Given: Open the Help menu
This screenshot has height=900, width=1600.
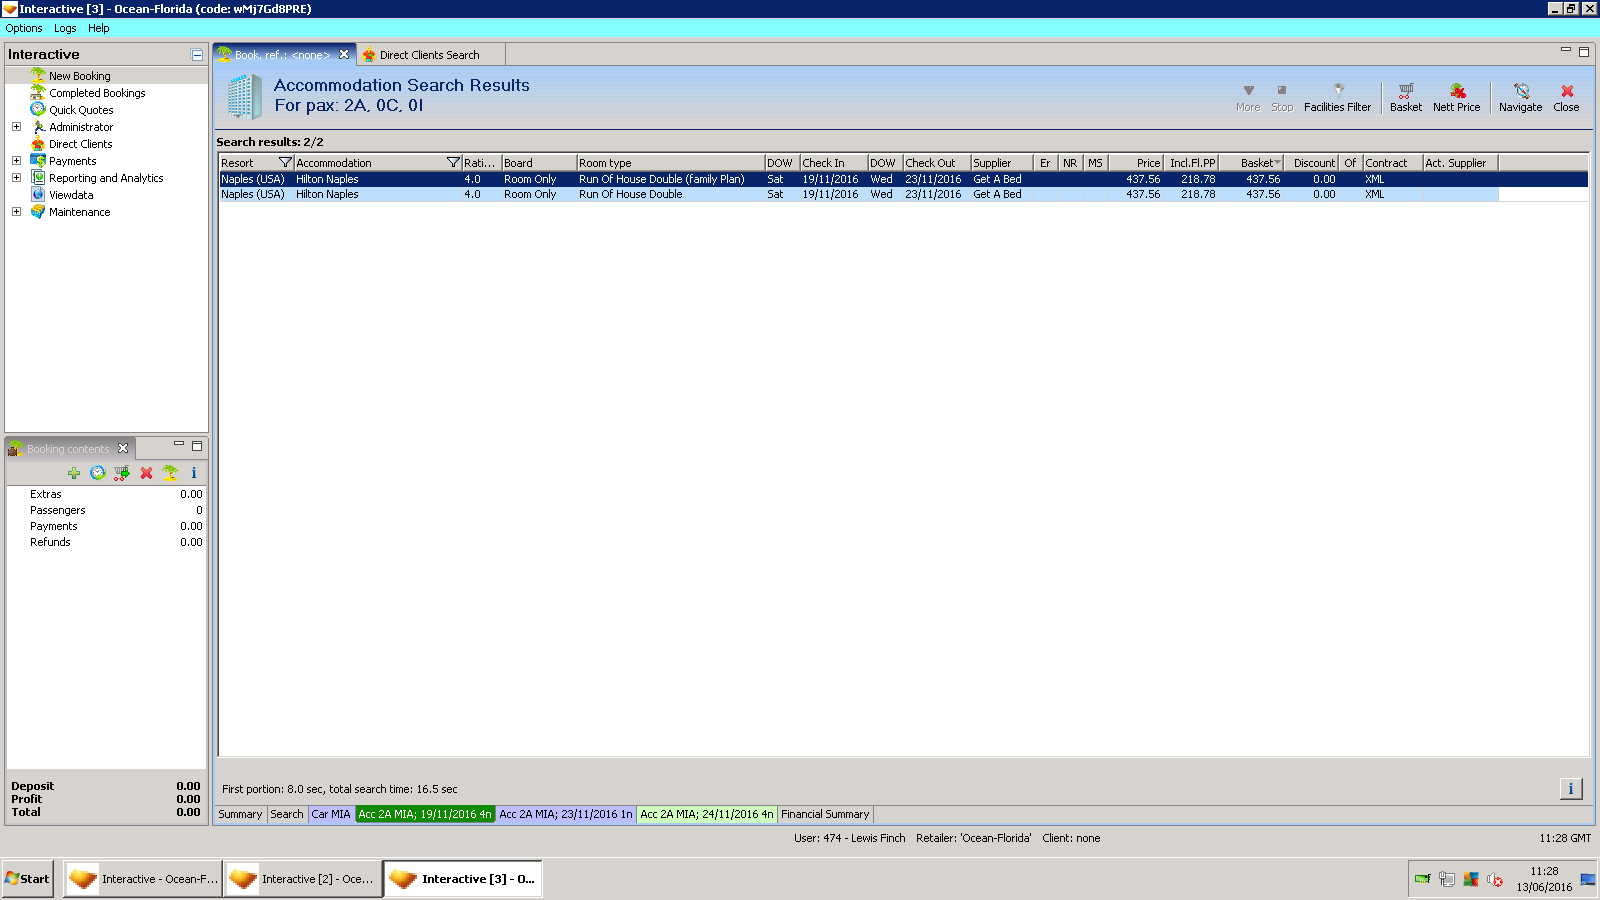Looking at the screenshot, I should (x=98, y=28).
